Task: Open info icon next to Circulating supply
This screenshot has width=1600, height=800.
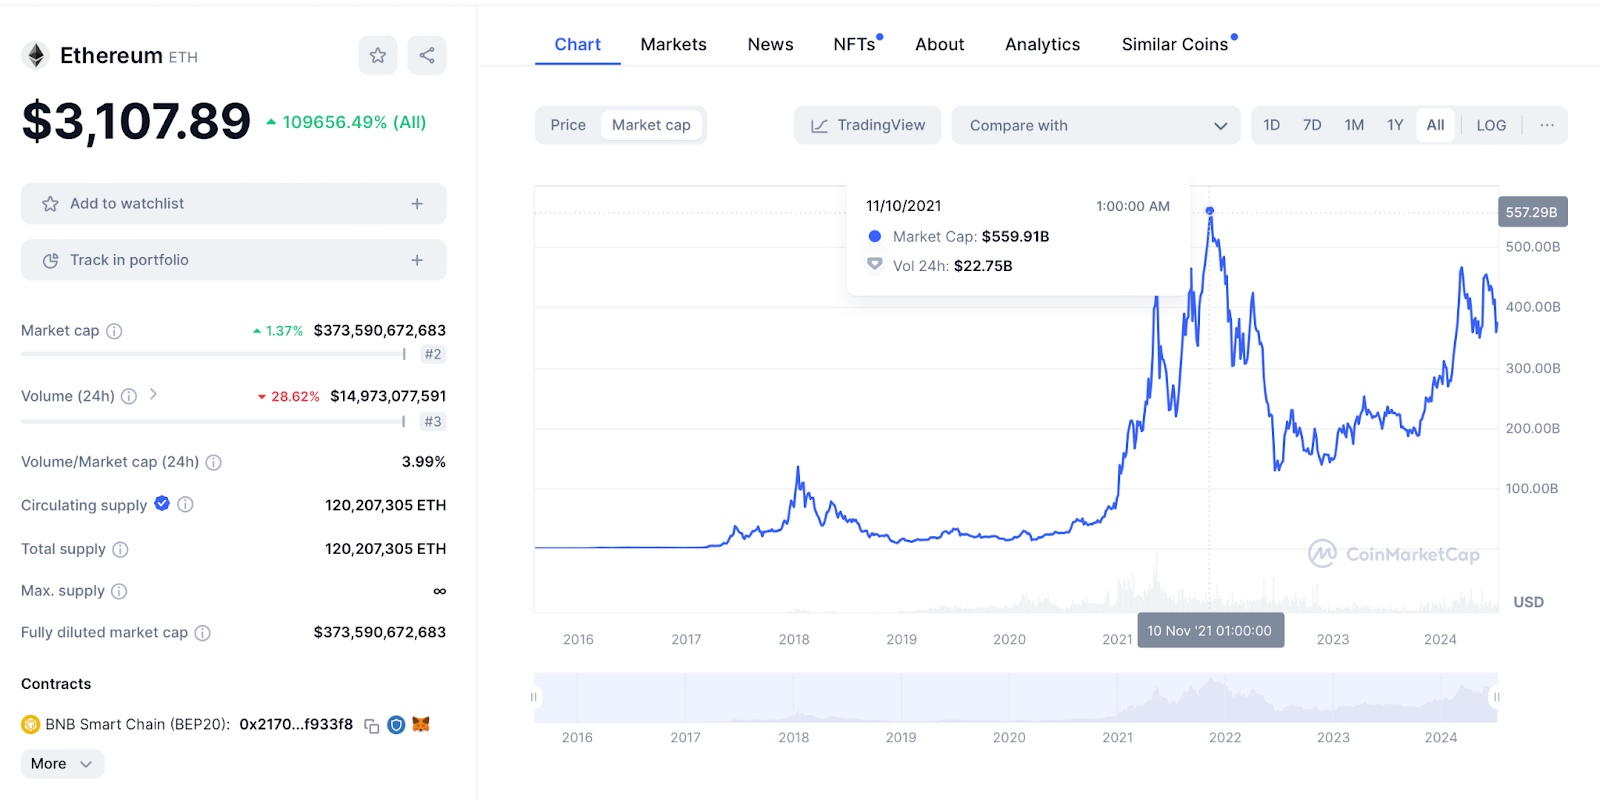Action: coord(185,505)
